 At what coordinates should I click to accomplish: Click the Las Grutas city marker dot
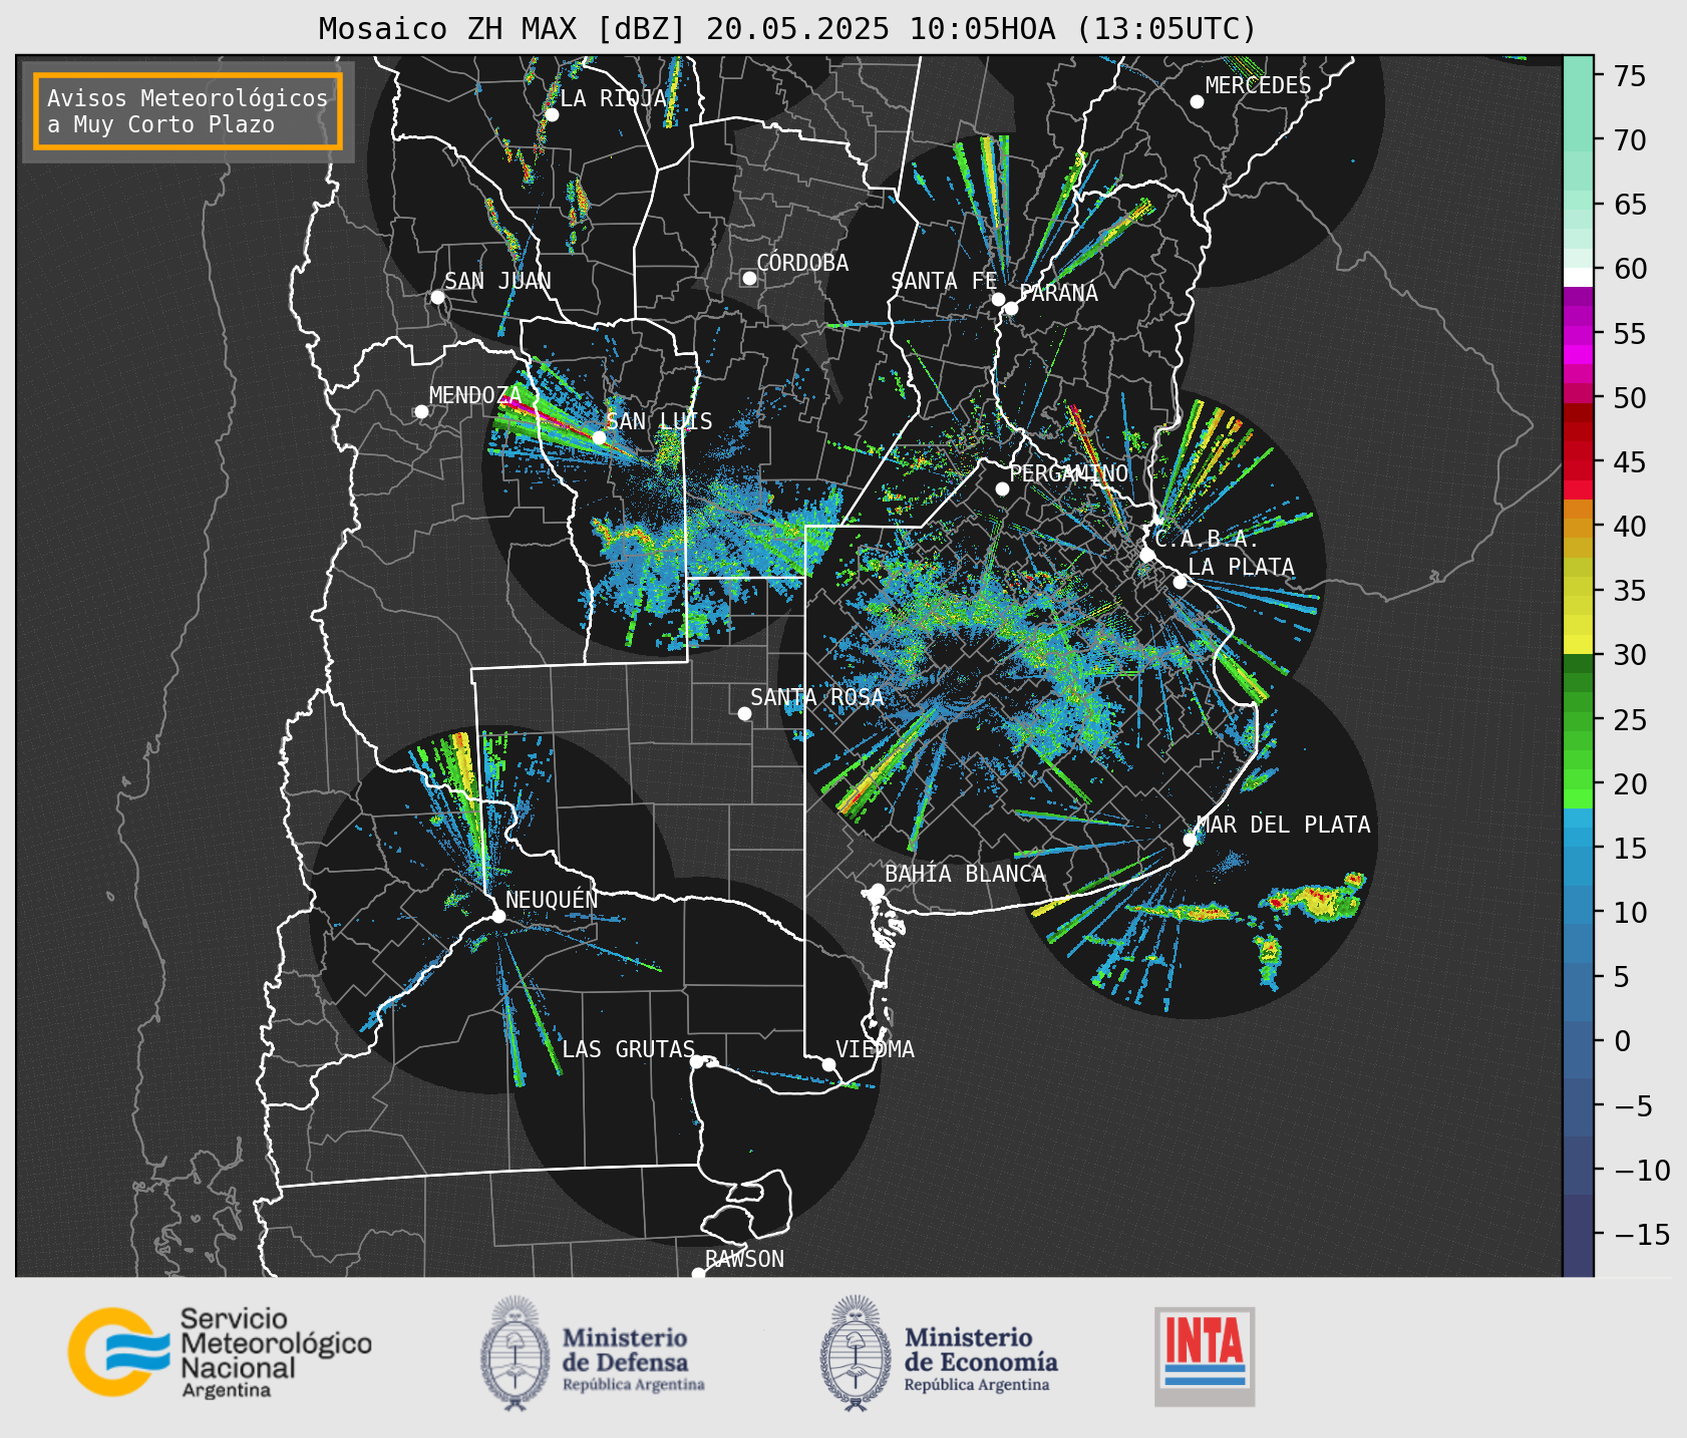(696, 1062)
